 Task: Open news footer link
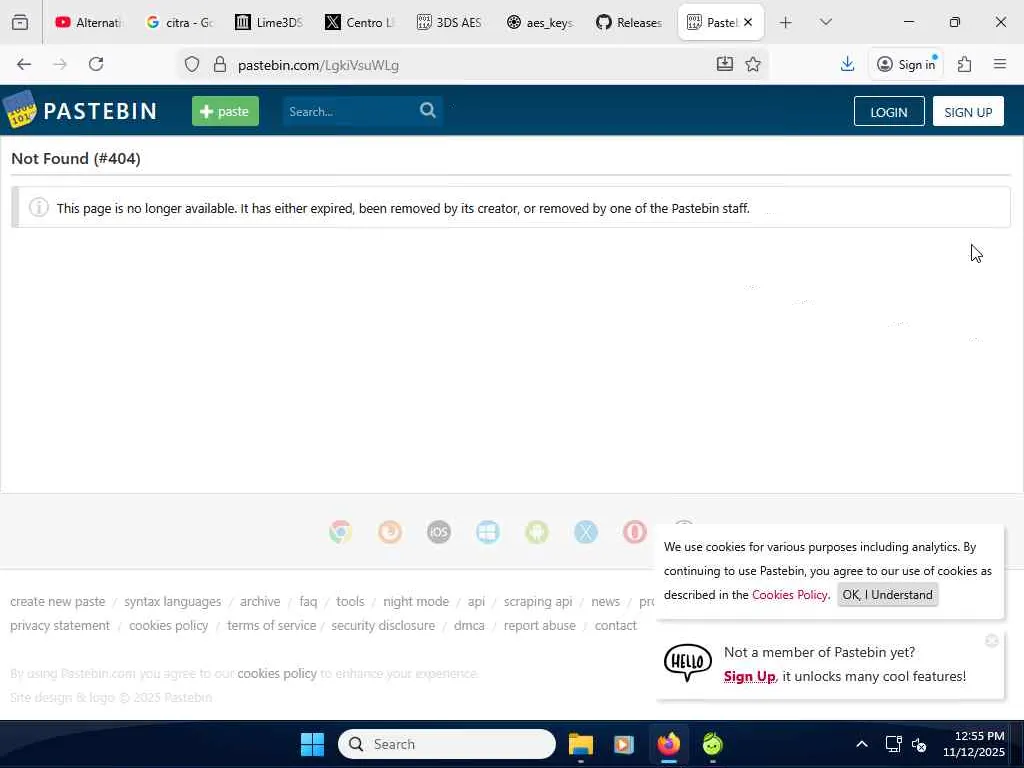coord(605,601)
